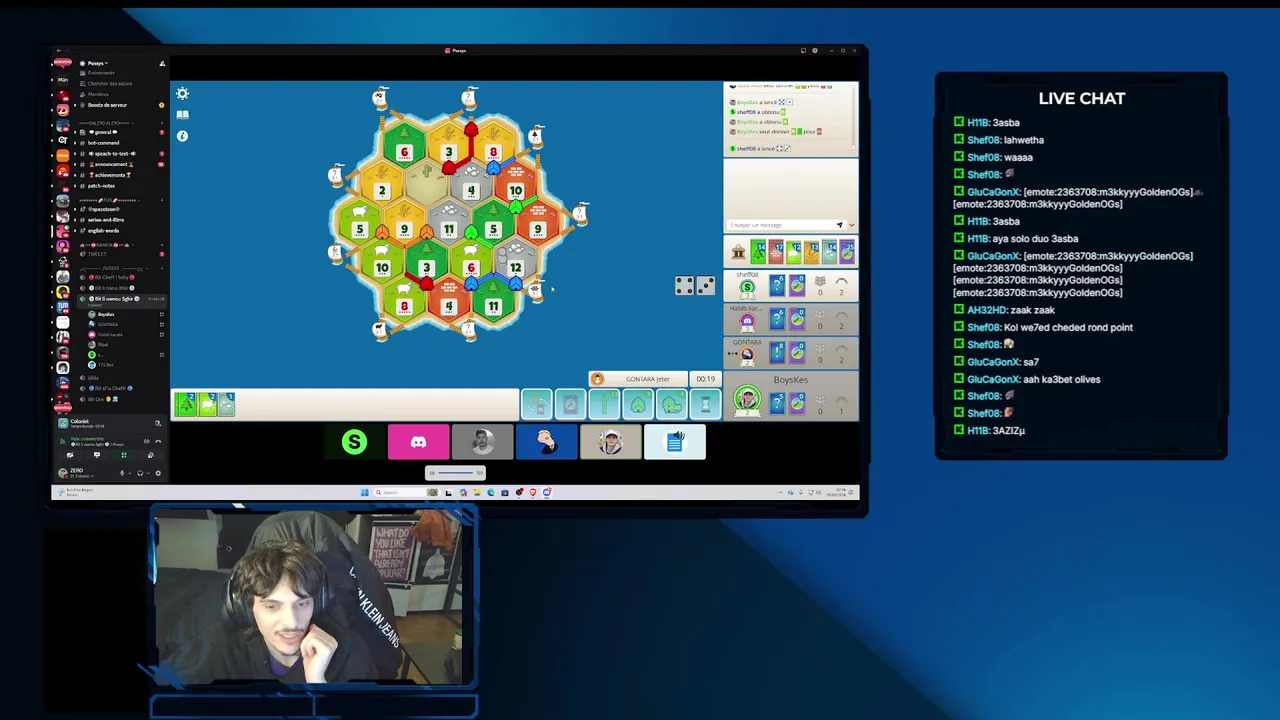Open the english-words channel
Viewport: 1280px width, 720px height.
[103, 231]
